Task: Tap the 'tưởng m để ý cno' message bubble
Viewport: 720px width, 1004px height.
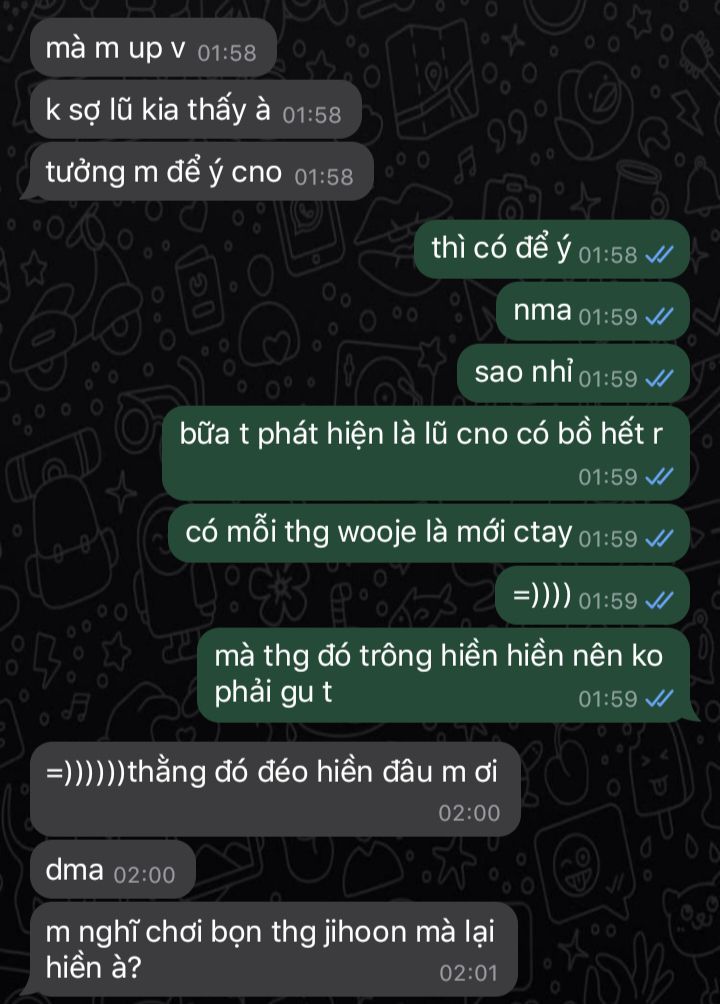Action: tap(201, 172)
